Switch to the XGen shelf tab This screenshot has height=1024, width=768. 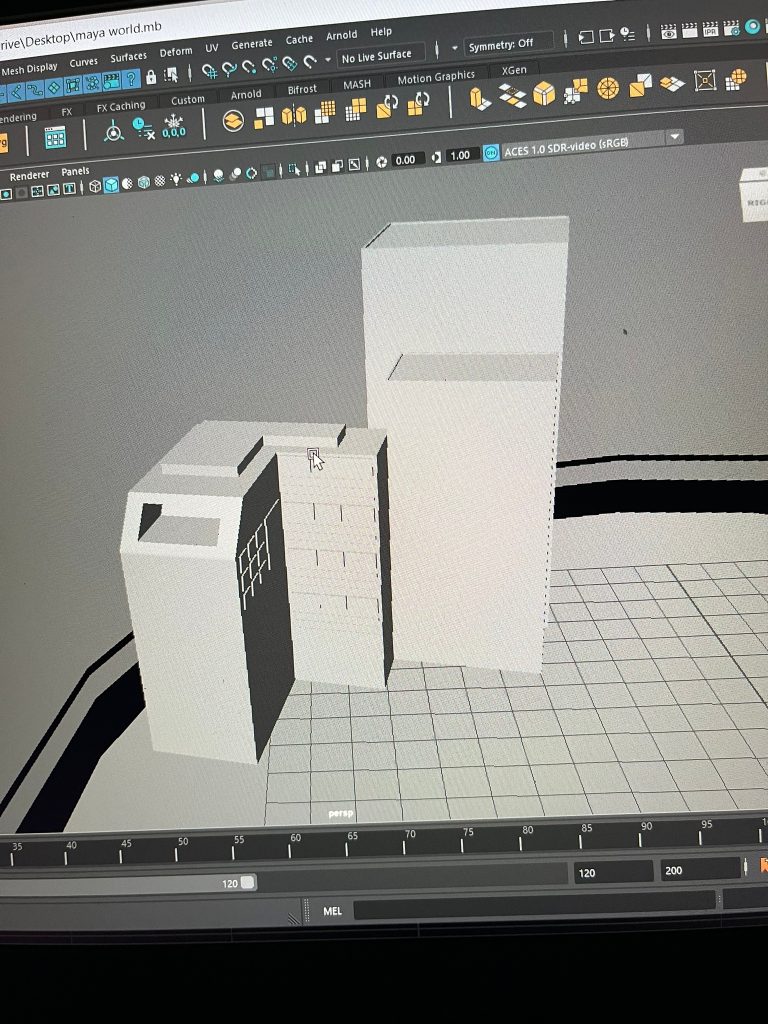(514, 71)
